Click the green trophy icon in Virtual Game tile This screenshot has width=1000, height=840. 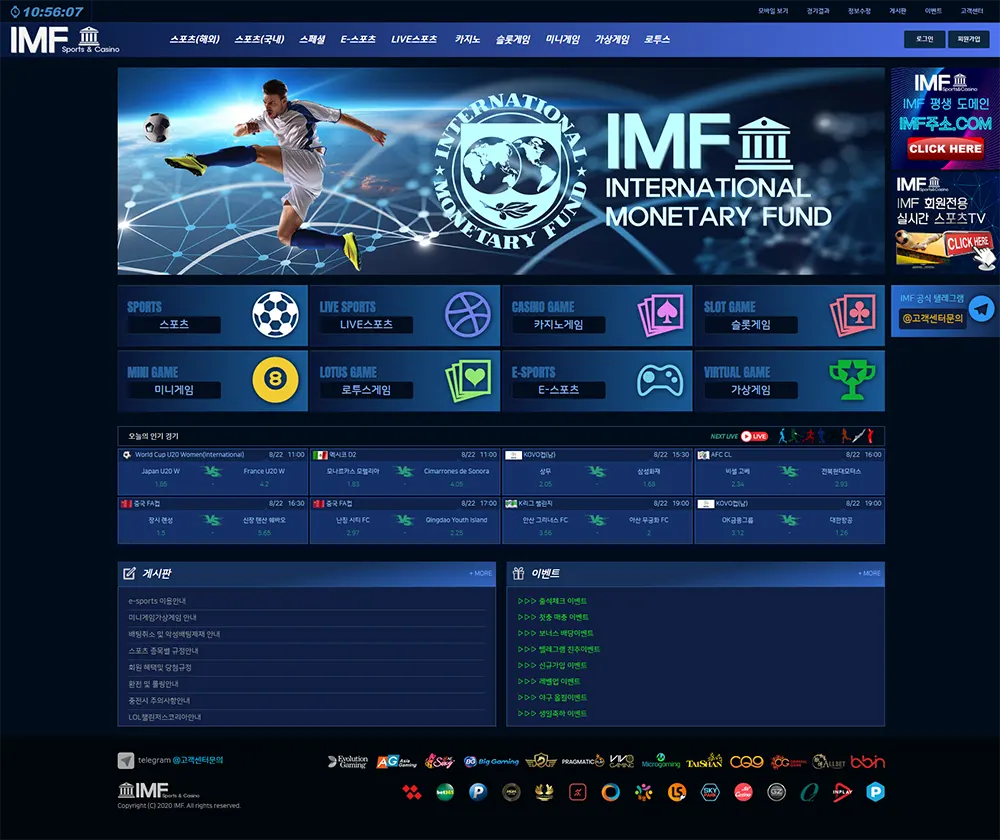(852, 379)
